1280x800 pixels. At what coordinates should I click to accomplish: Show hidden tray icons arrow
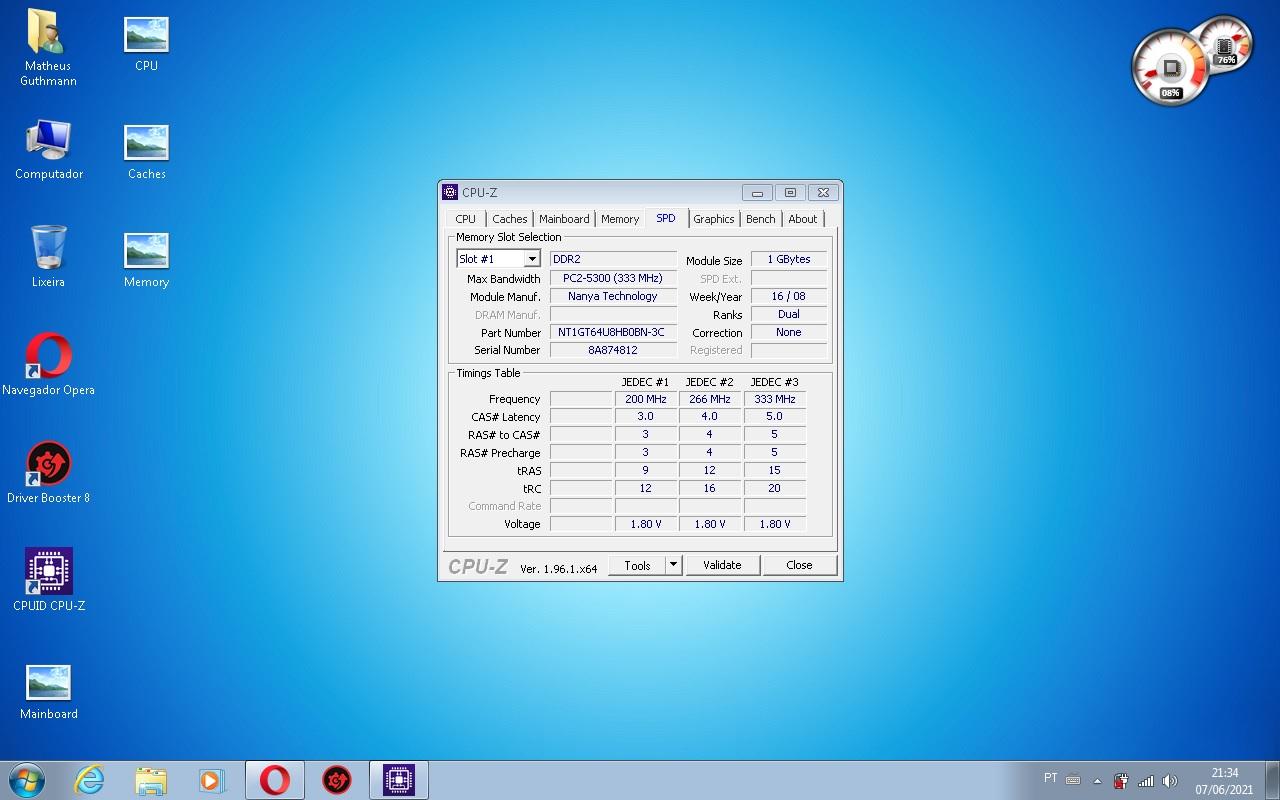pyautogui.click(x=1097, y=780)
